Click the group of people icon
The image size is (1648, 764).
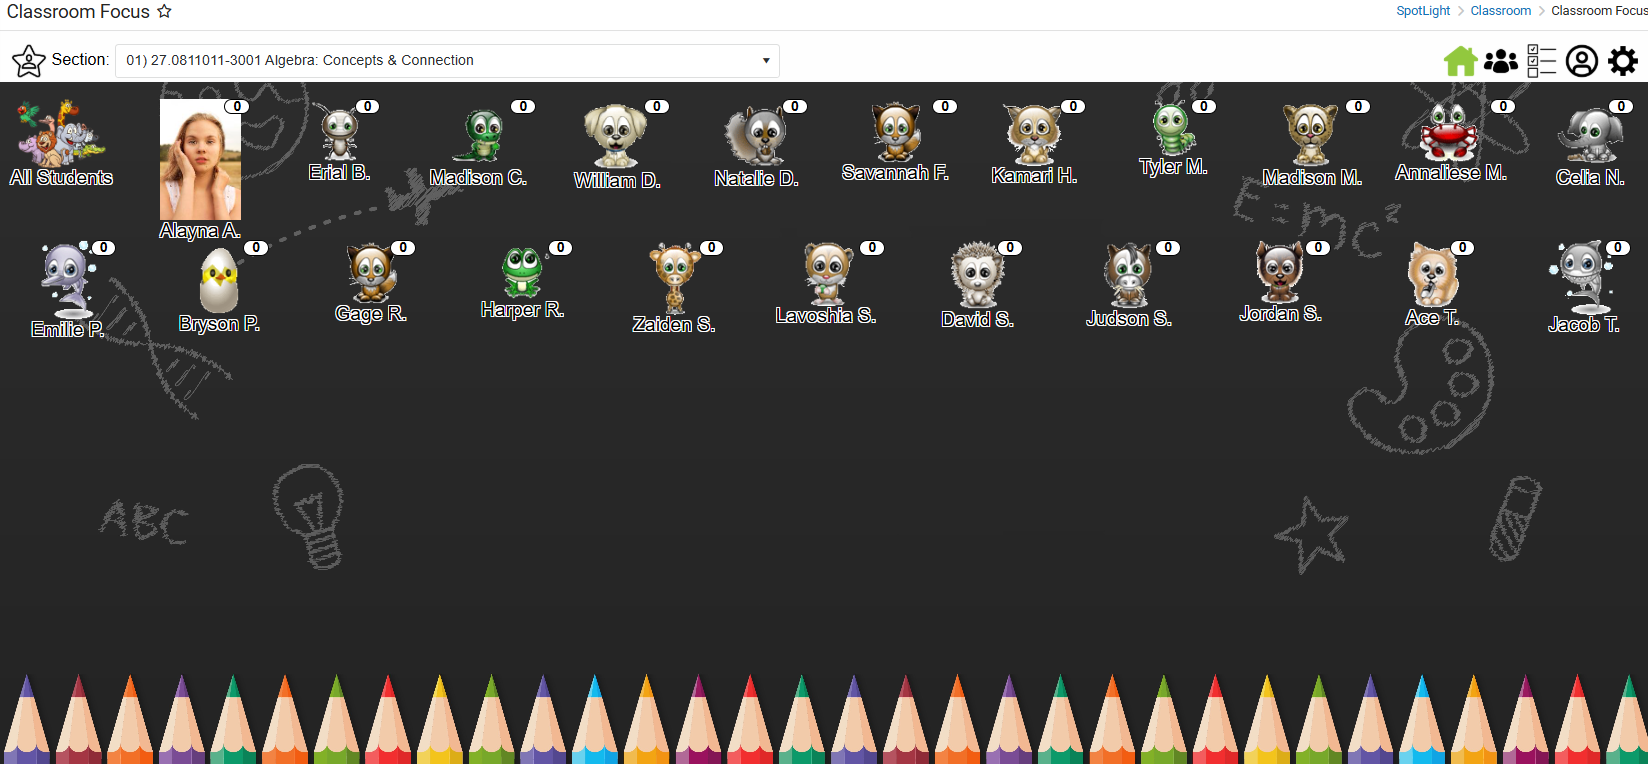pos(1500,61)
